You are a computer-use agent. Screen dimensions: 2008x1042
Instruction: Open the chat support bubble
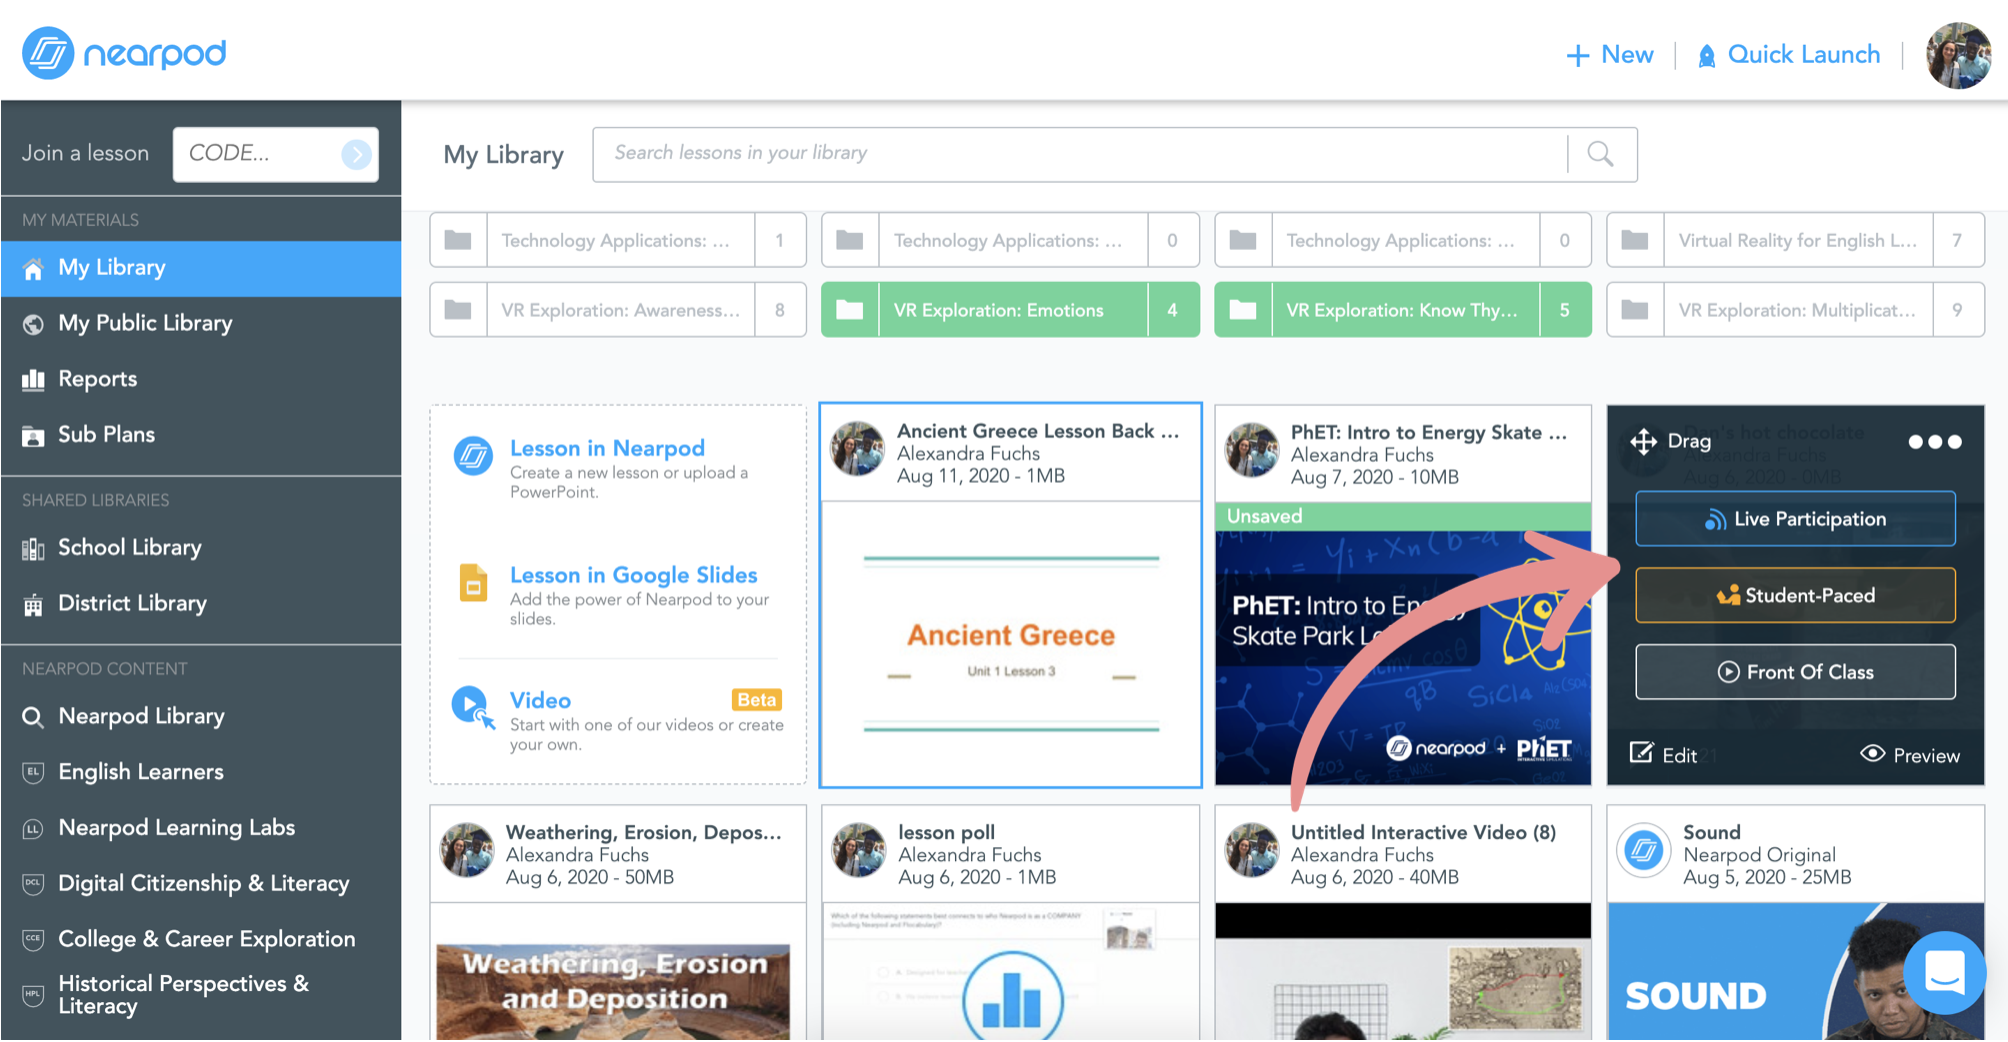(x=1944, y=972)
